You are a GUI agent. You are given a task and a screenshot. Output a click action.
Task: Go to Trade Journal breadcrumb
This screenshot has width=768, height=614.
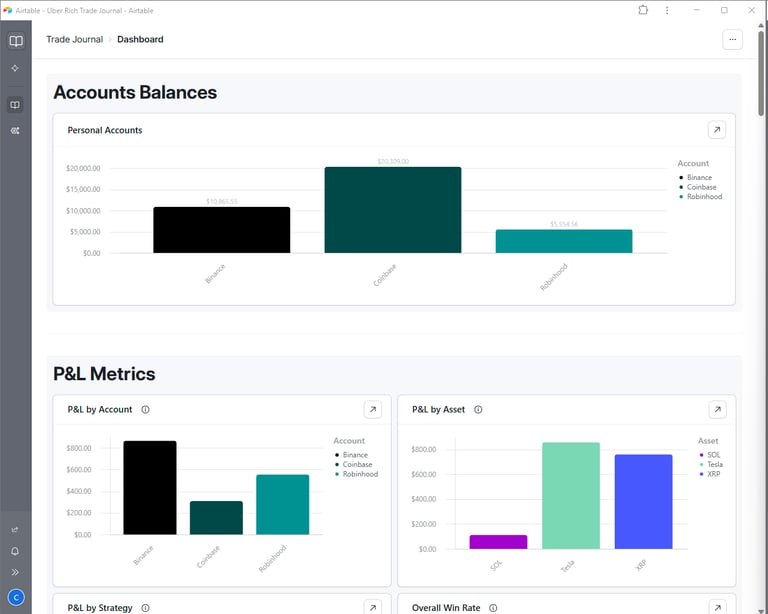[x=74, y=39]
